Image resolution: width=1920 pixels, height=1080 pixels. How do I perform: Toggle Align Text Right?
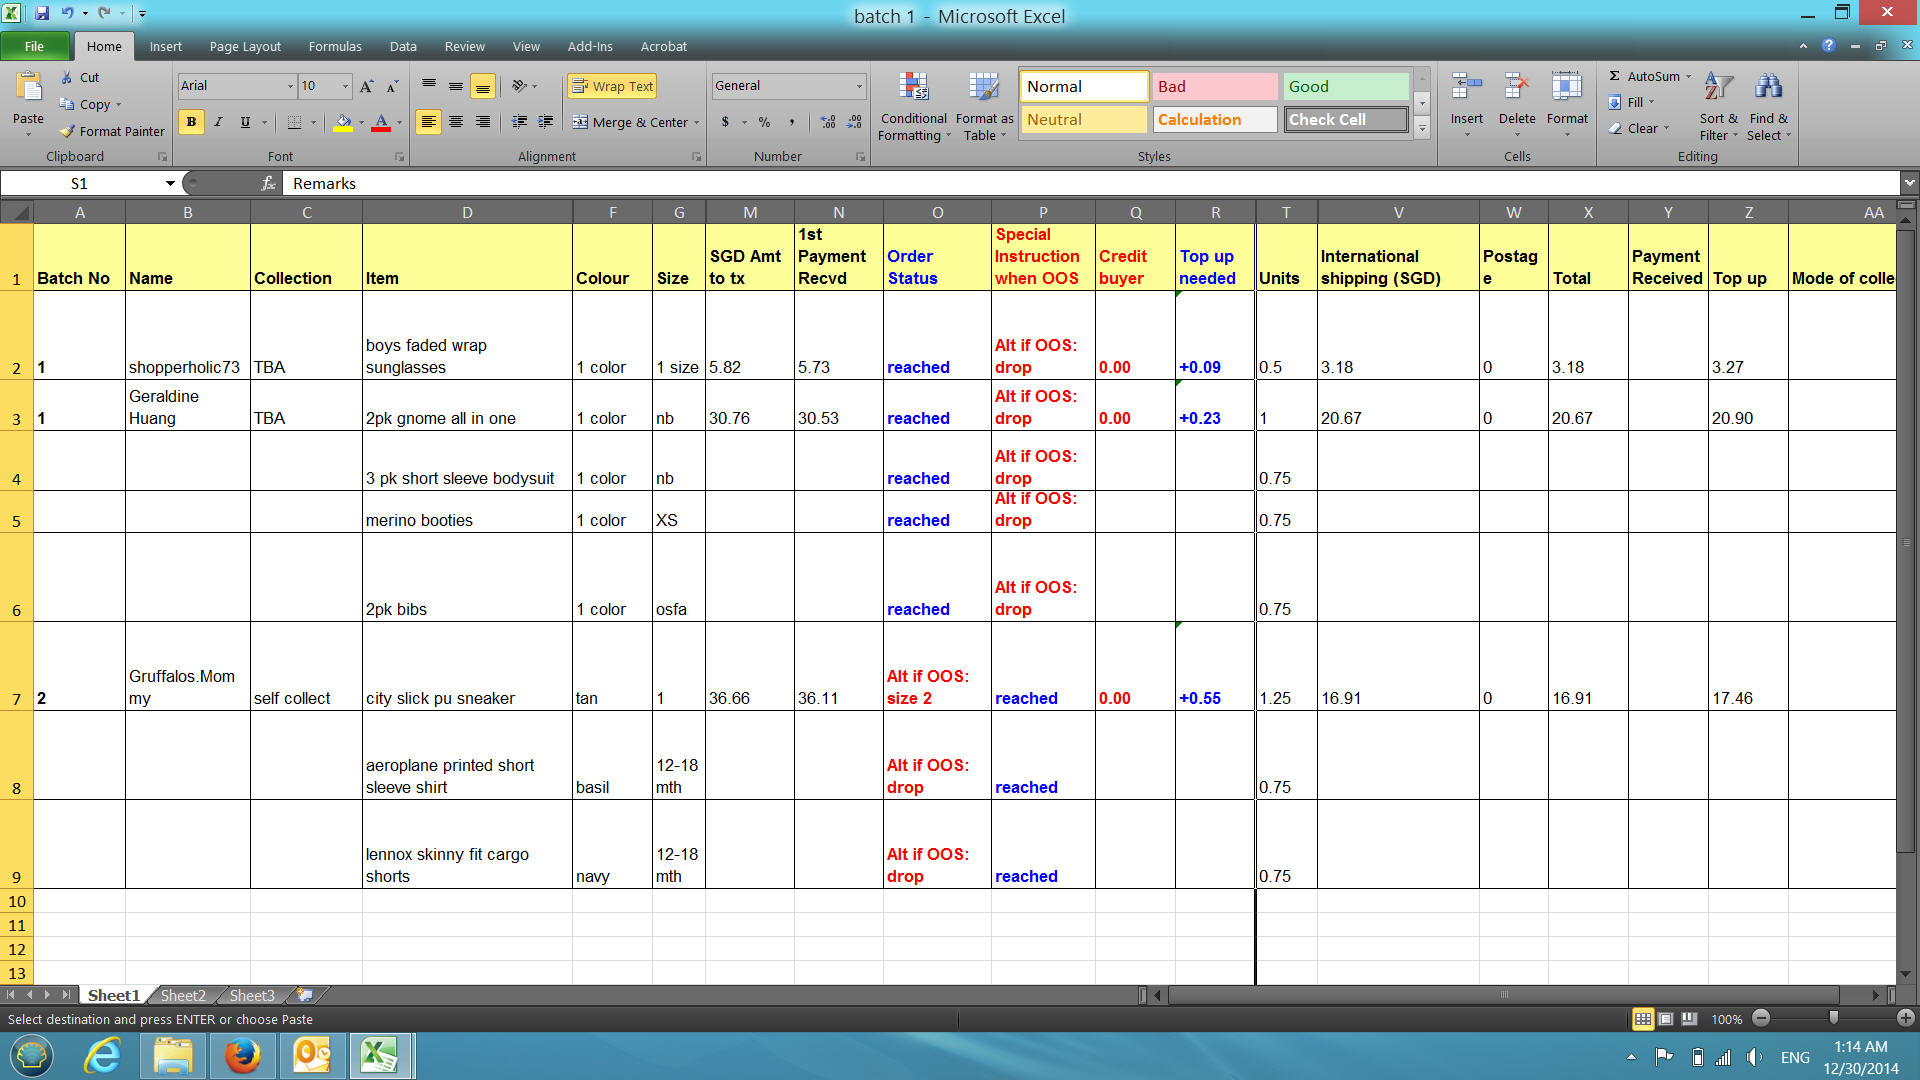tap(482, 122)
